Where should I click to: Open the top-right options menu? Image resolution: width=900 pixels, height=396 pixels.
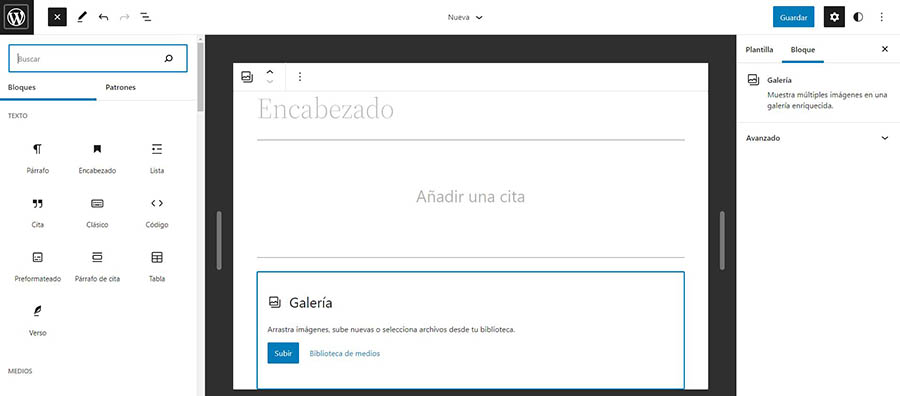click(882, 17)
